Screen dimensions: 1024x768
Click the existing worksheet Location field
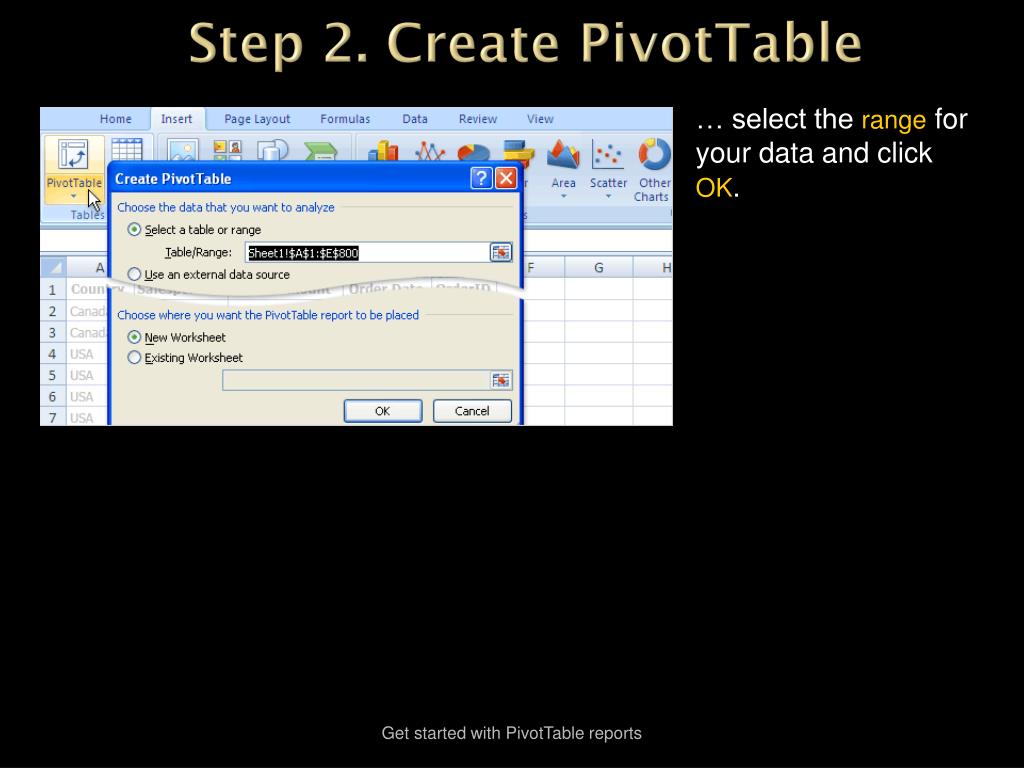[x=356, y=380]
